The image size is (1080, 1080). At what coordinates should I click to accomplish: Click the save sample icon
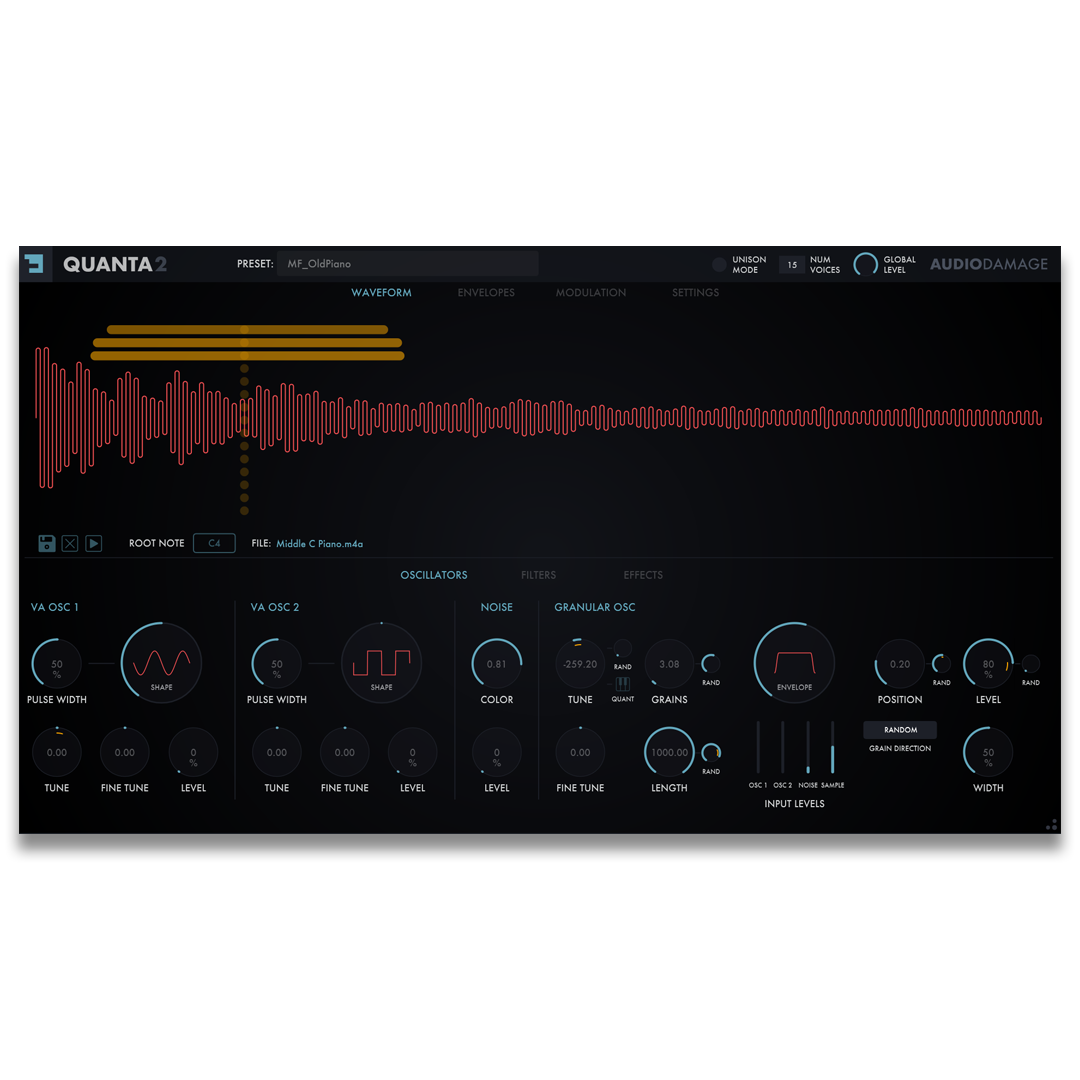[46, 543]
